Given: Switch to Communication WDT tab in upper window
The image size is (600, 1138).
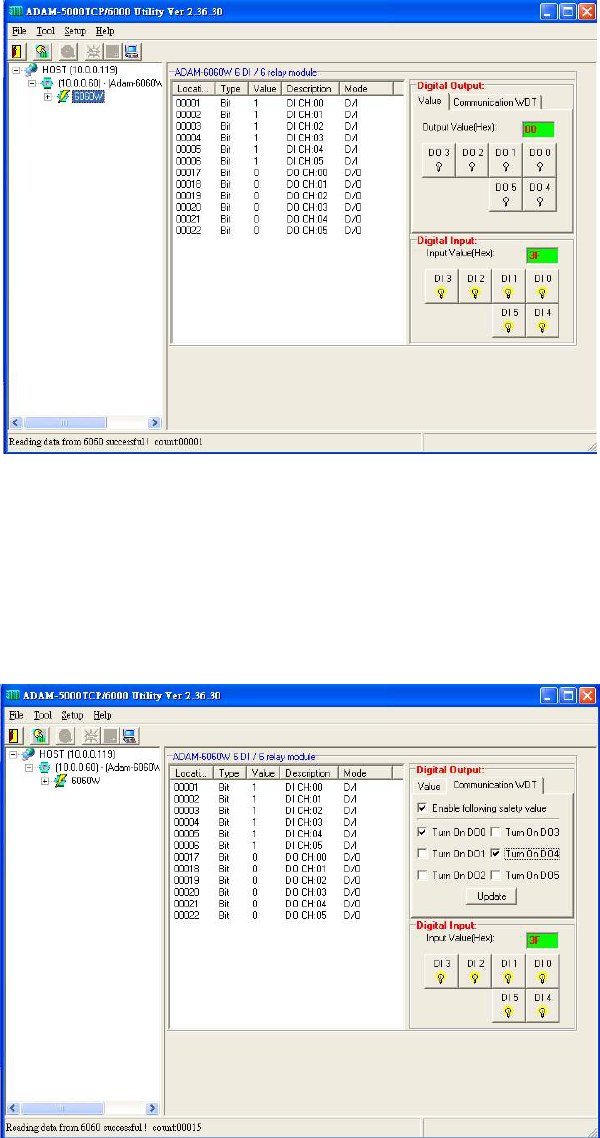Looking at the screenshot, I should pyautogui.click(x=496, y=102).
